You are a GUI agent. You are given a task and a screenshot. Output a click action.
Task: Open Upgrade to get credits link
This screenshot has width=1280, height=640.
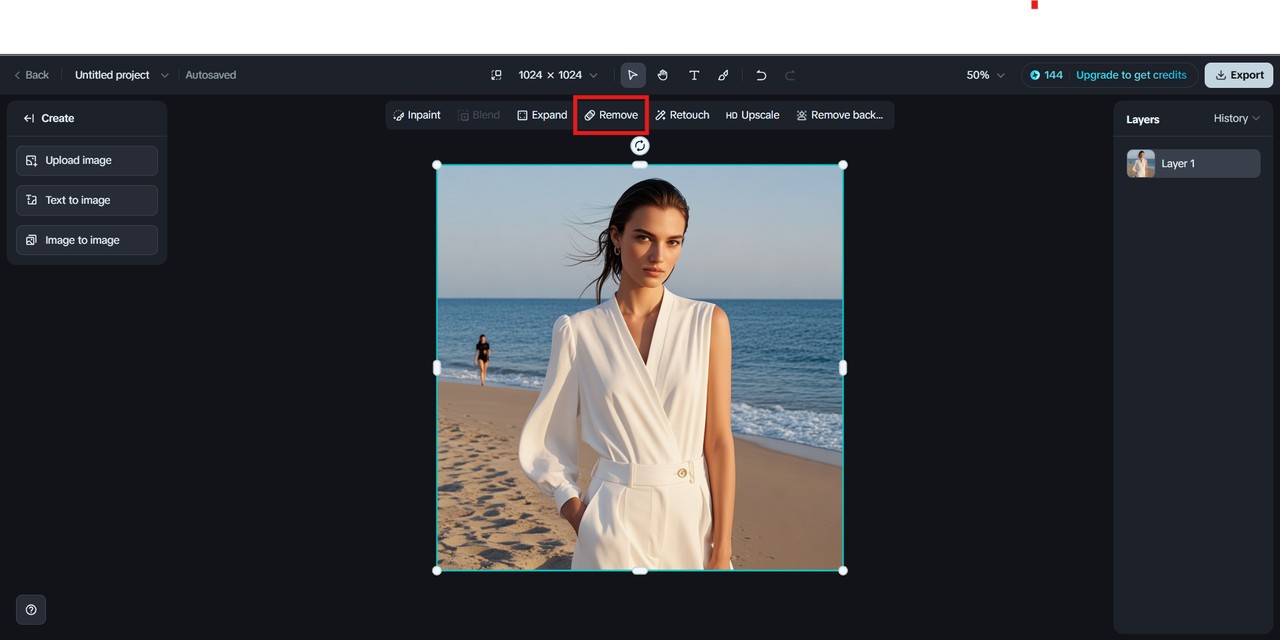[1131, 75]
